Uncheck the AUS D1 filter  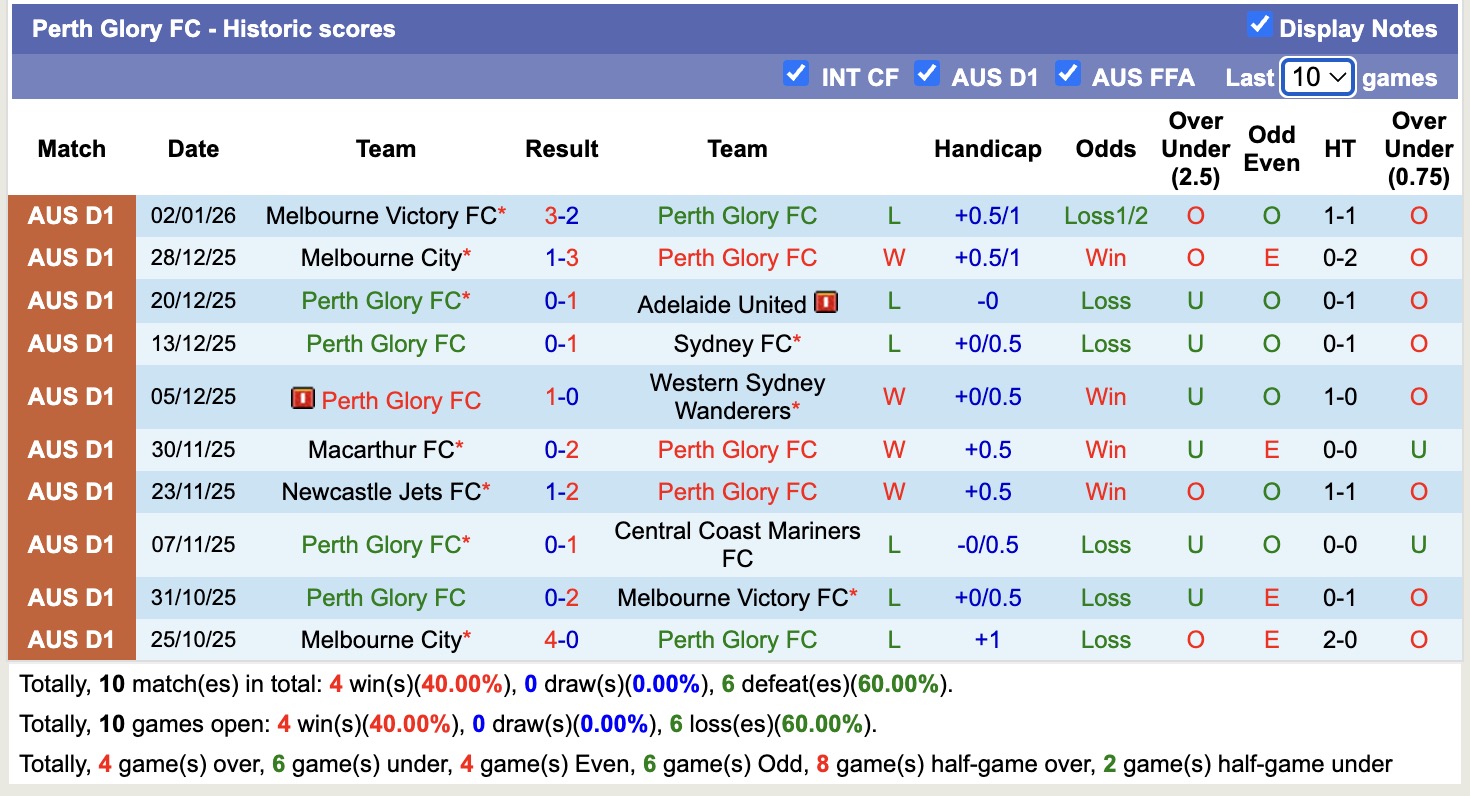[x=927, y=73]
